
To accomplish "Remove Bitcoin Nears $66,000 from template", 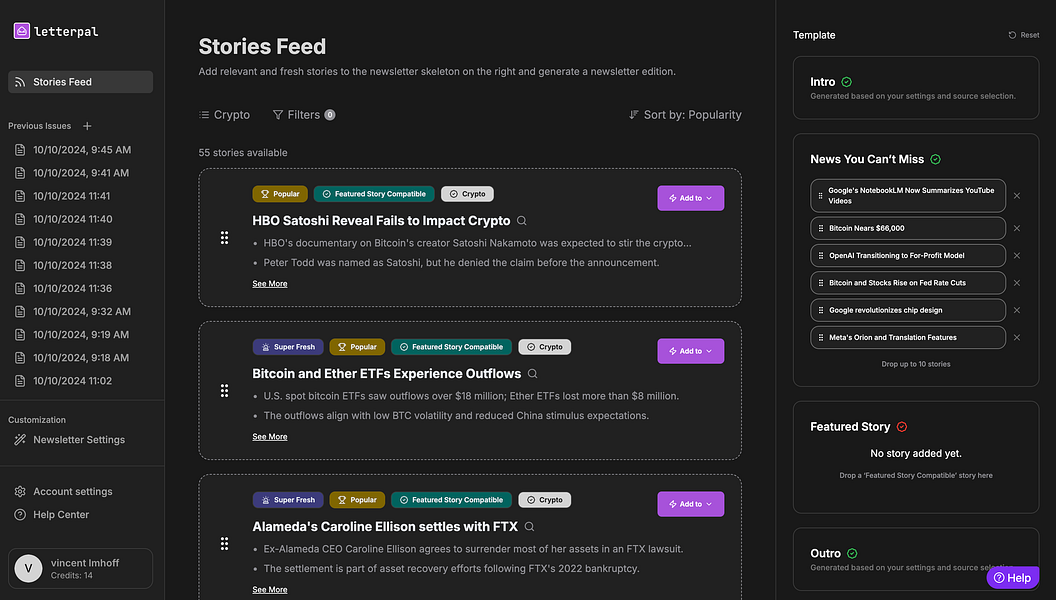I will (x=1017, y=228).
